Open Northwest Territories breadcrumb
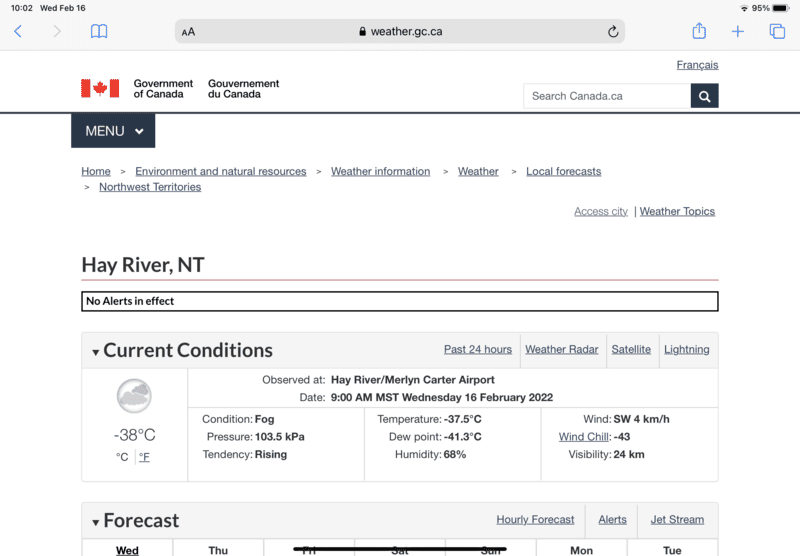The image size is (800, 556). (x=150, y=187)
